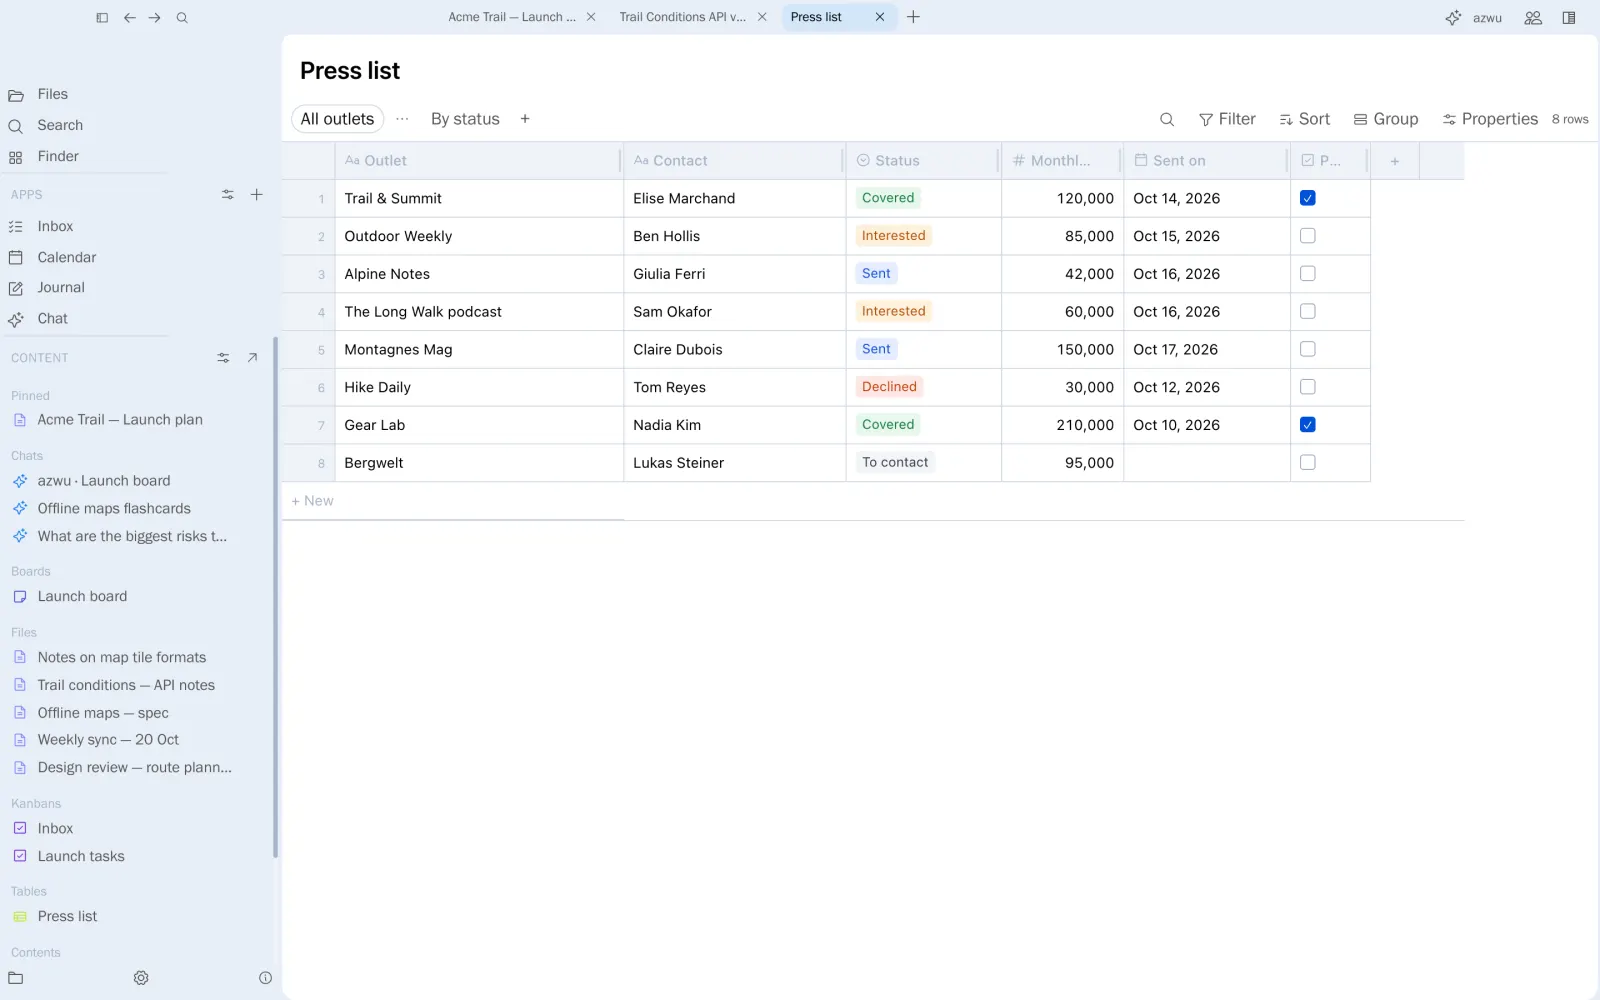Add a new view with plus button
This screenshot has height=1000, width=1600.
point(525,119)
